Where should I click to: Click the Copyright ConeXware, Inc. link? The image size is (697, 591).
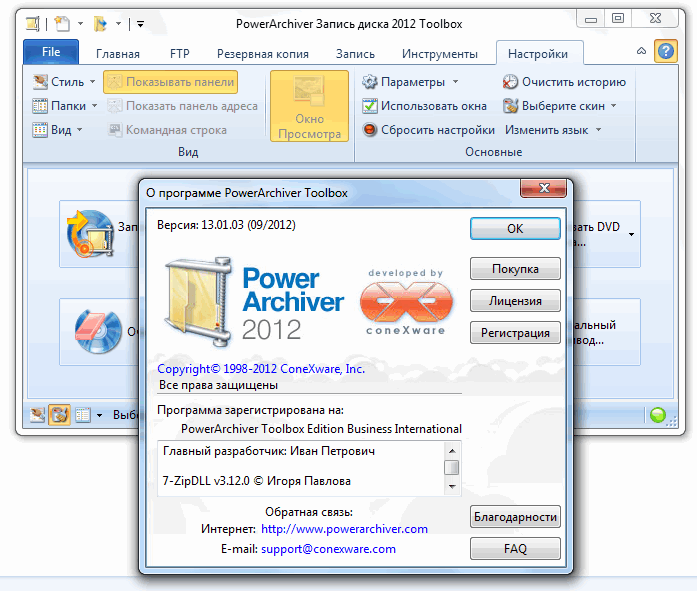click(261, 369)
